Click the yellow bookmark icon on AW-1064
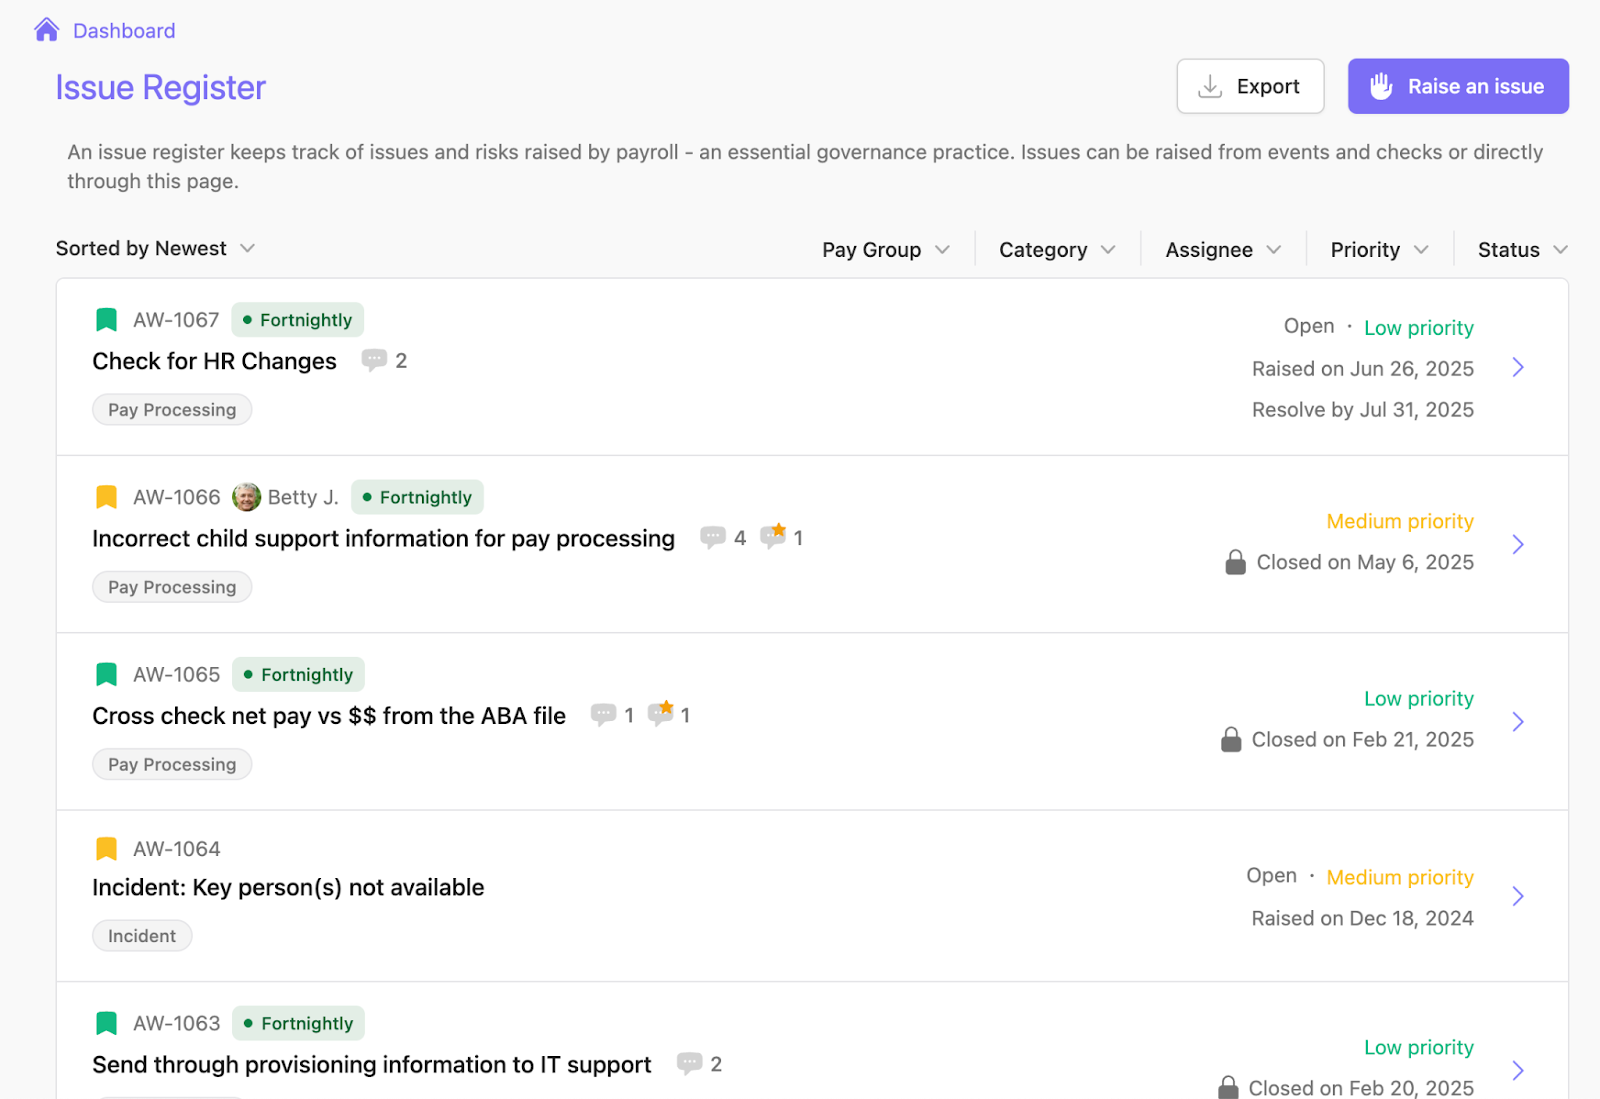 pyautogui.click(x=106, y=849)
